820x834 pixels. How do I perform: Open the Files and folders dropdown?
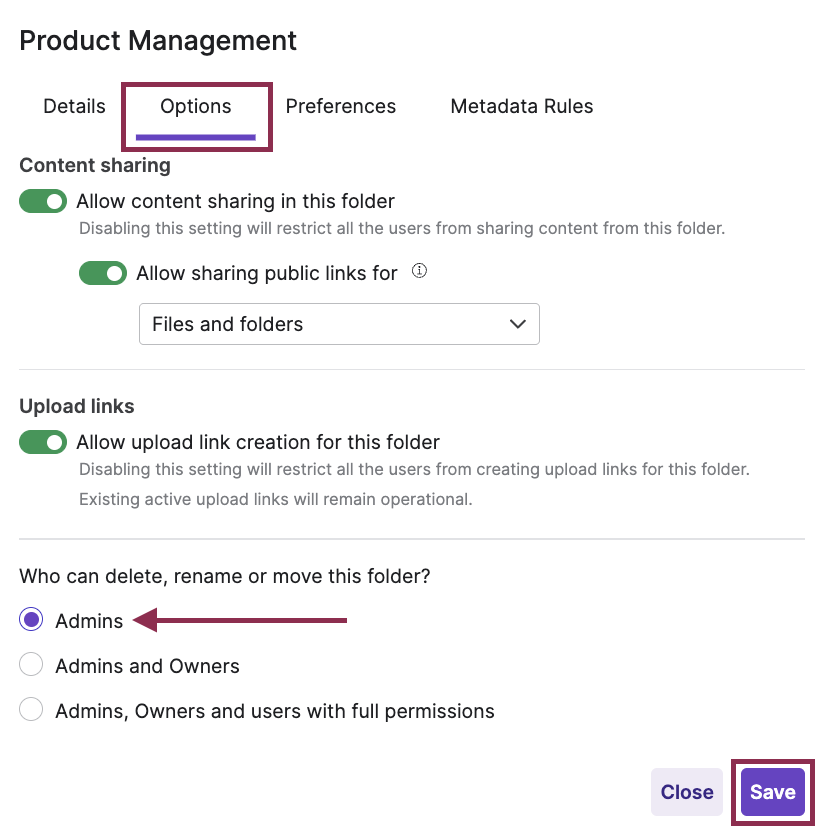[x=338, y=324]
